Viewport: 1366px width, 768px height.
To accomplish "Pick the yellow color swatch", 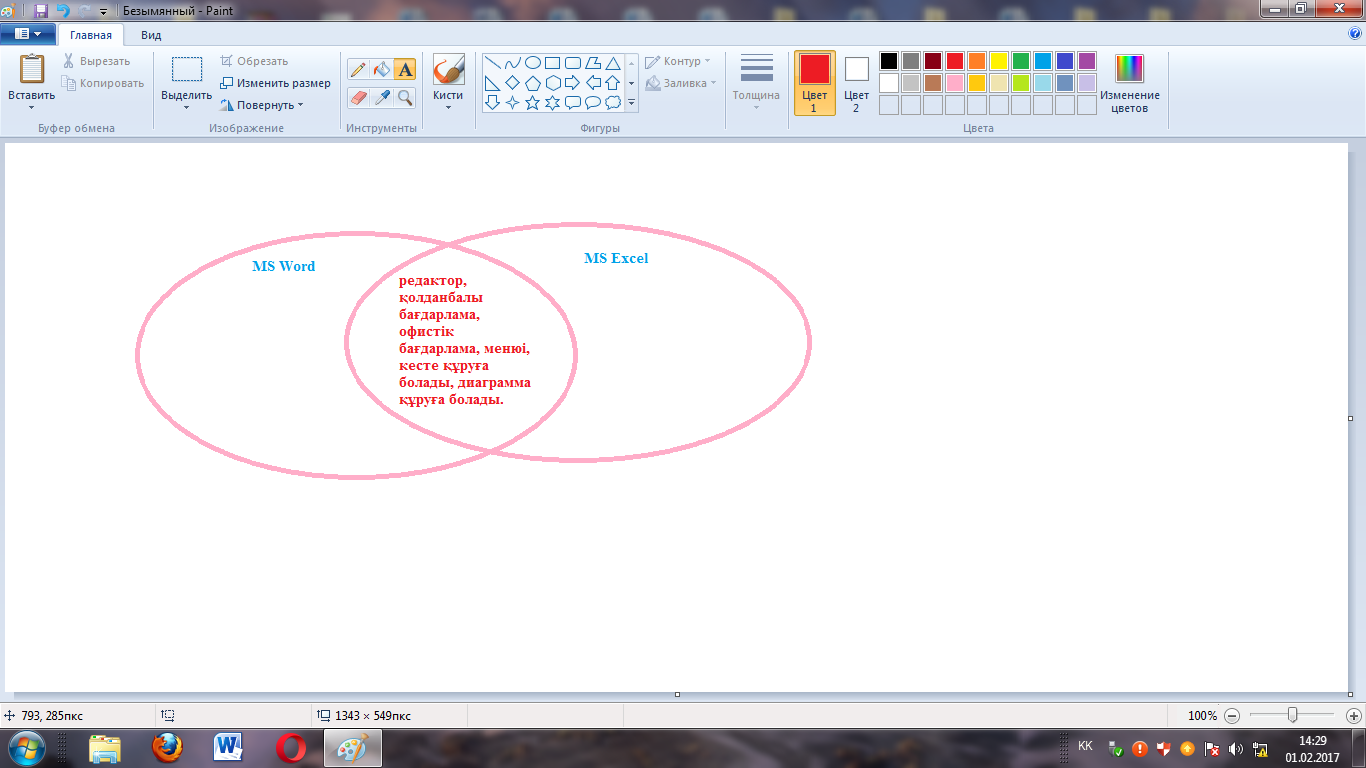I will (x=999, y=61).
